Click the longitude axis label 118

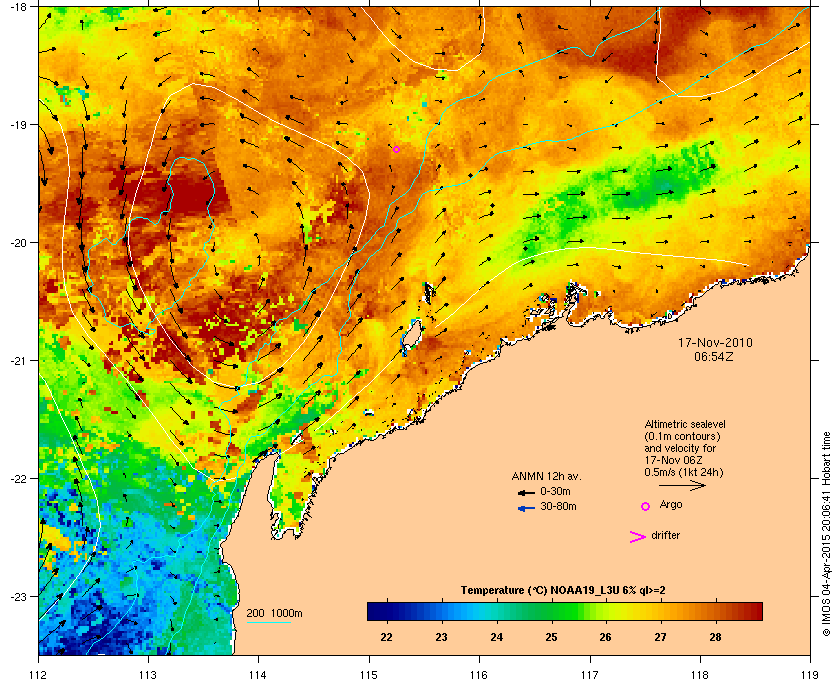point(700,674)
